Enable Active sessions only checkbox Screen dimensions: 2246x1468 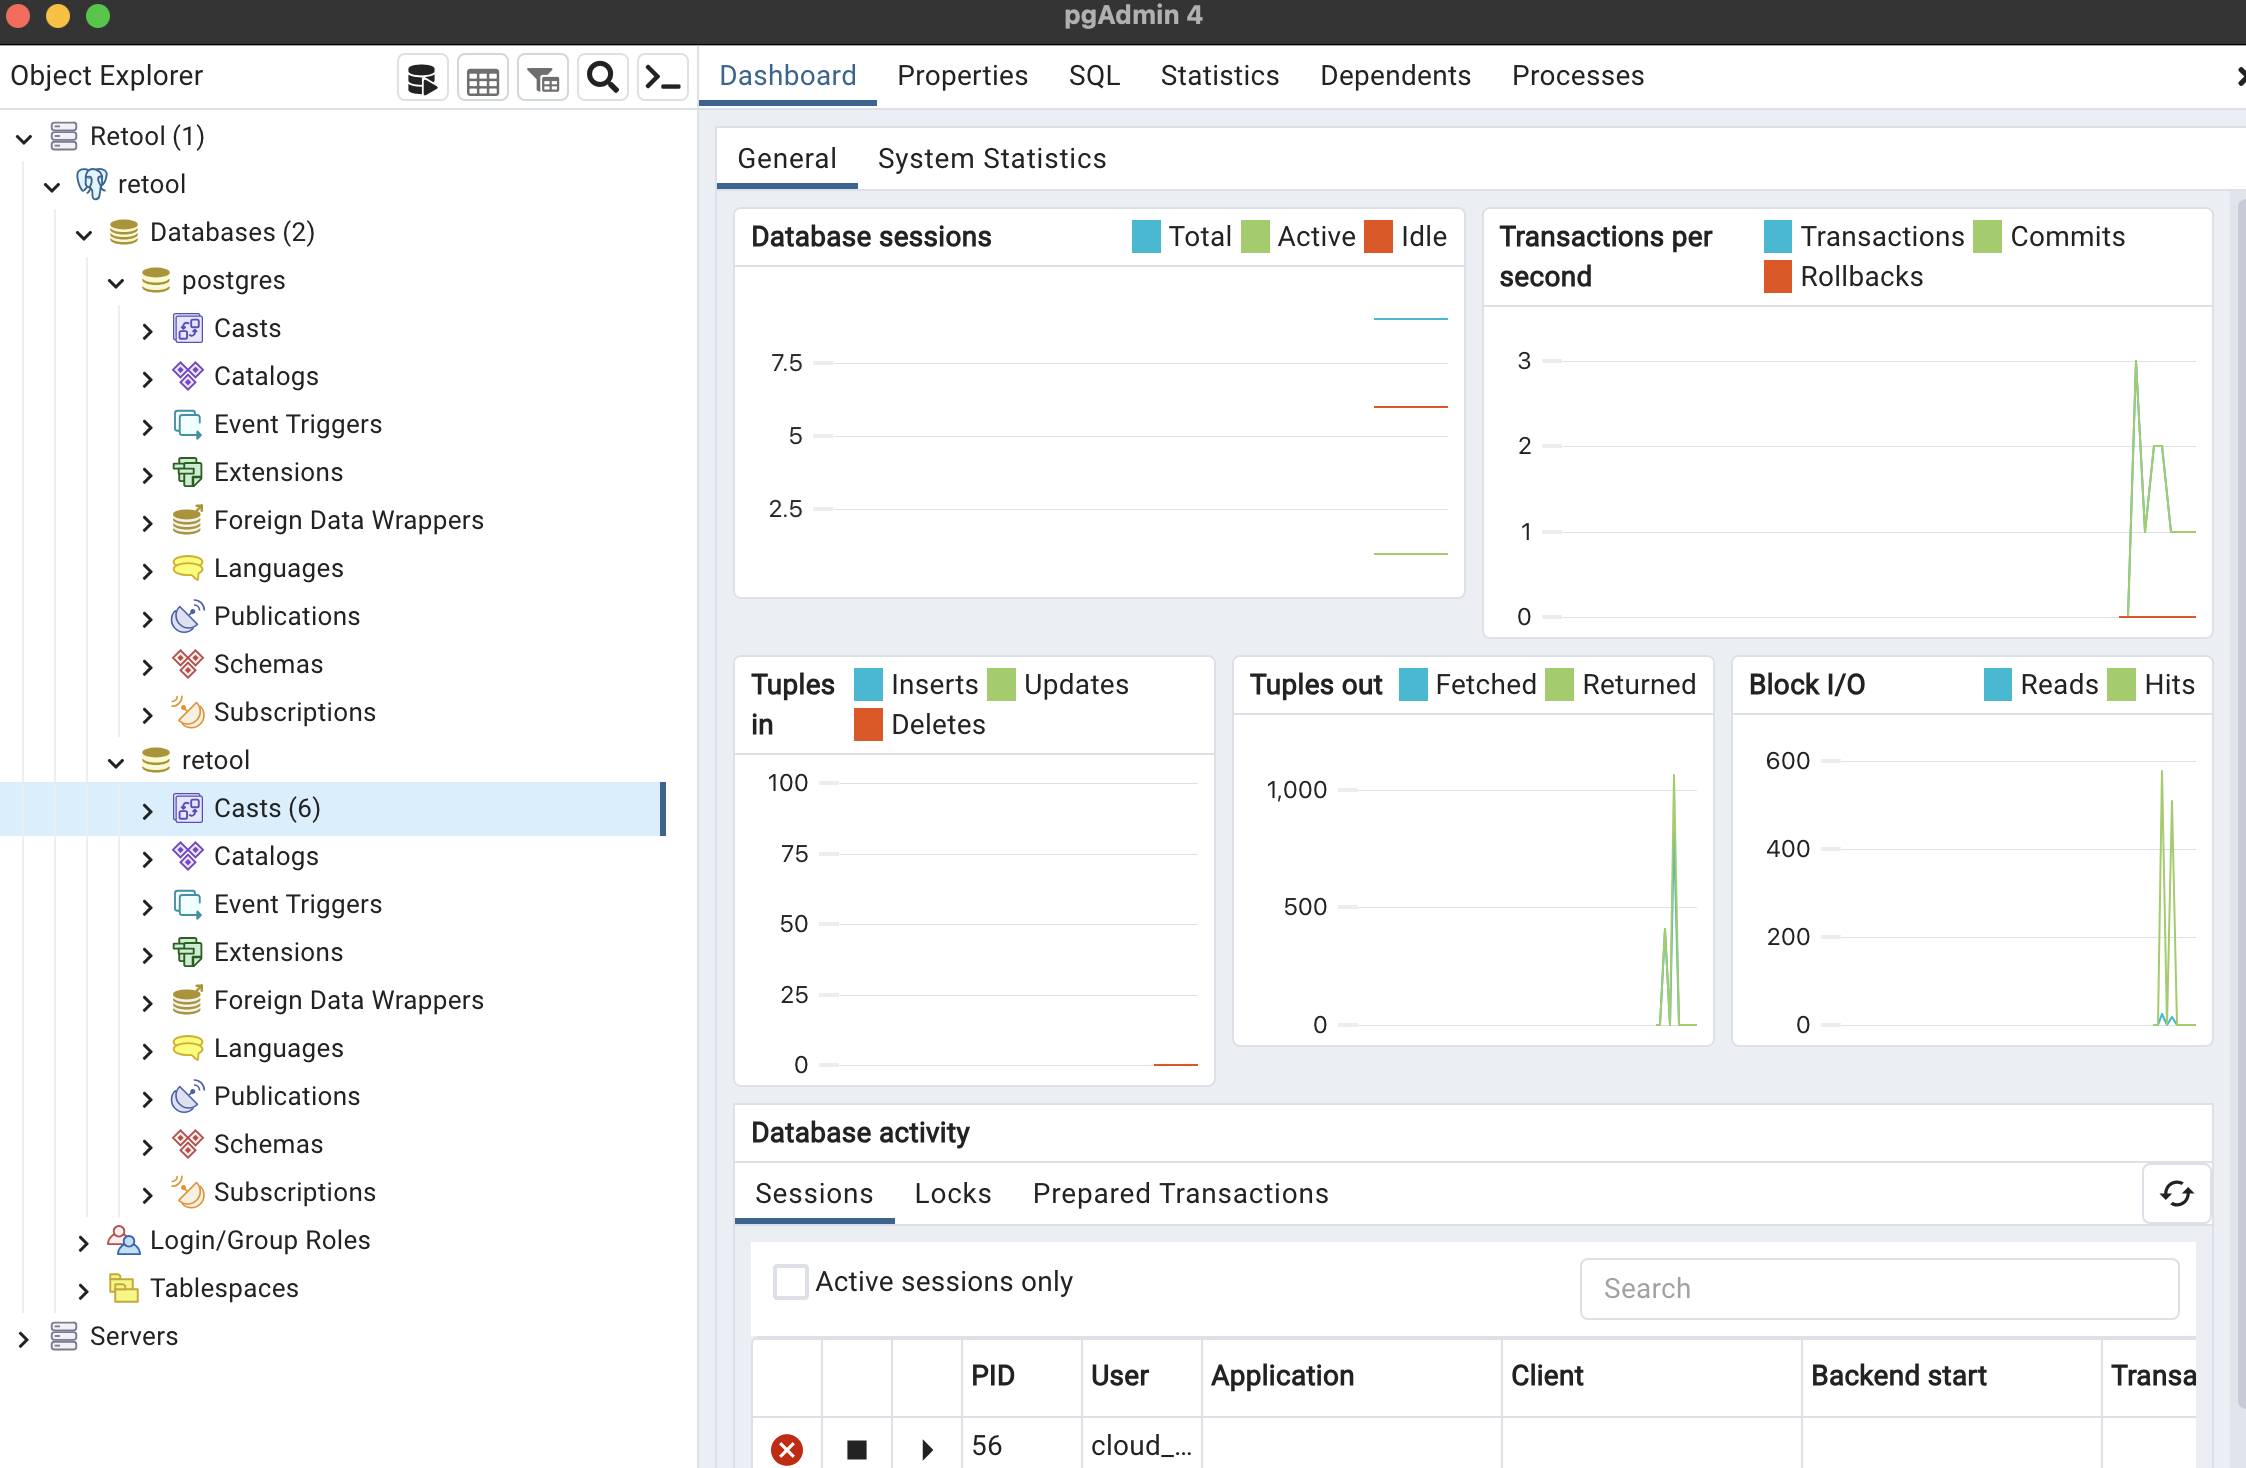pos(790,1282)
